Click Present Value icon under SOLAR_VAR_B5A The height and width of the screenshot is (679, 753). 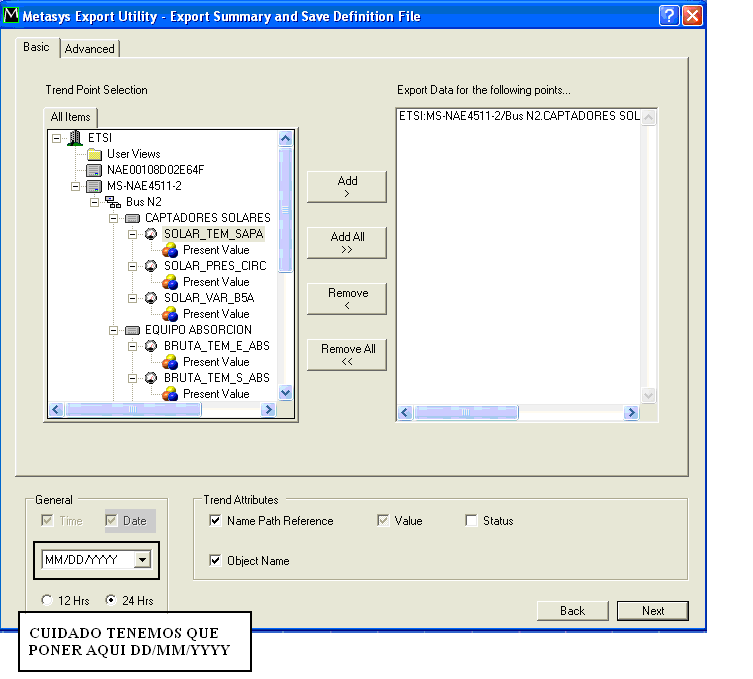click(170, 314)
